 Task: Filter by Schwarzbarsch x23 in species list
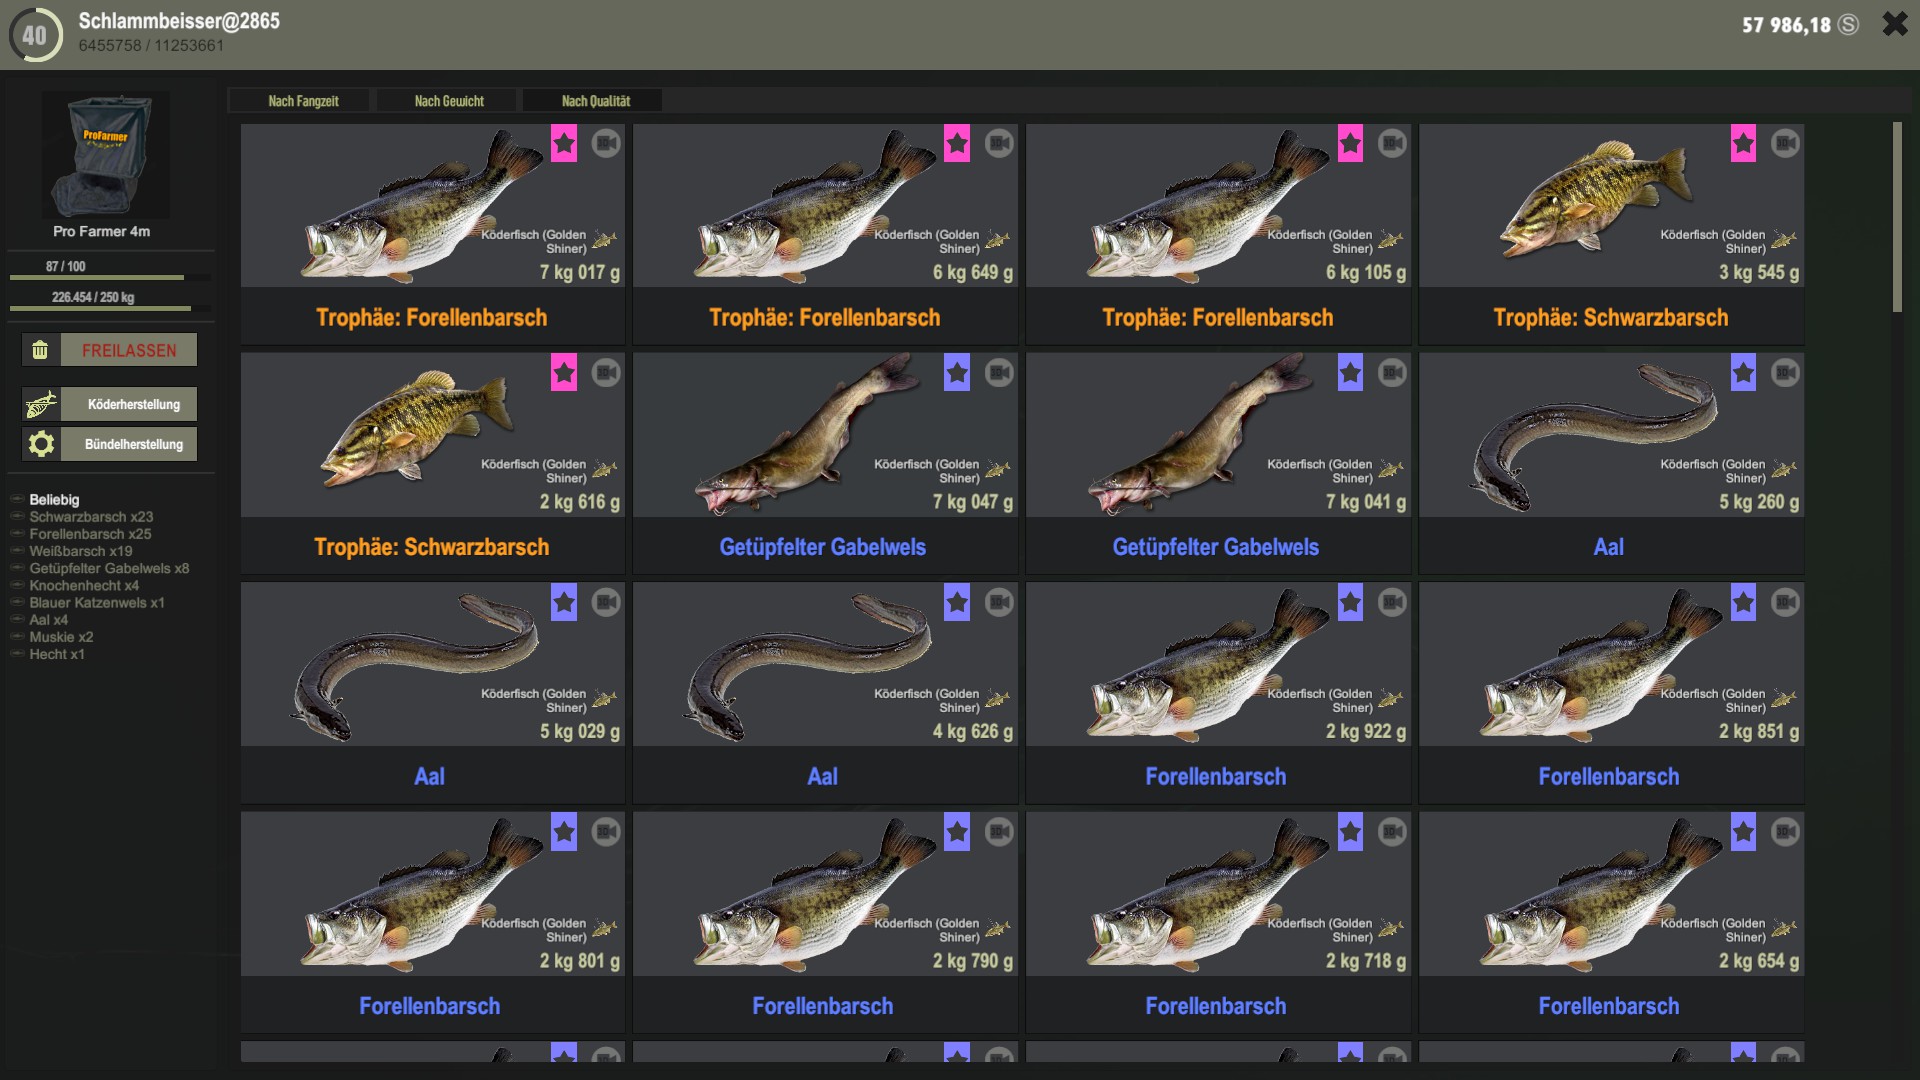coord(91,517)
